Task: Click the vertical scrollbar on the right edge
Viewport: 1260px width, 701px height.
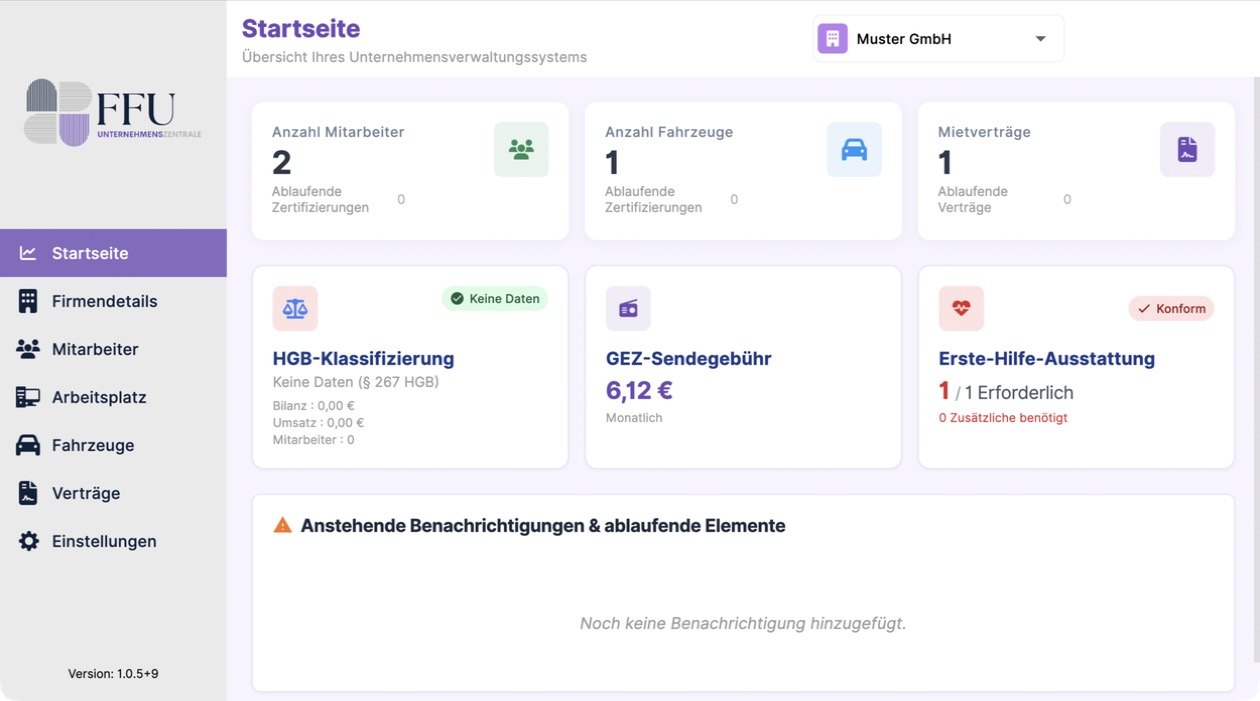Action: pyautogui.click(x=1256, y=370)
